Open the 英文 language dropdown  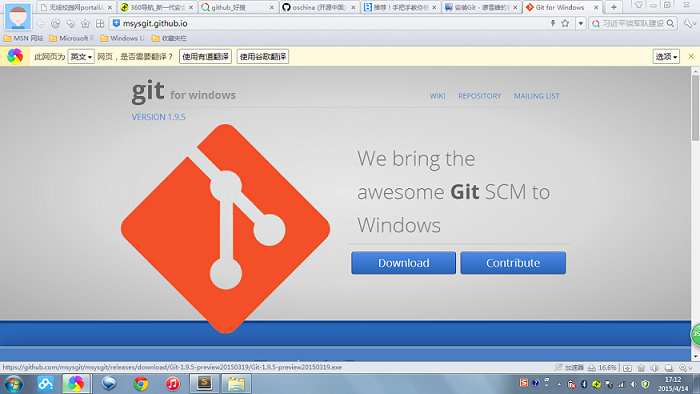[81, 57]
